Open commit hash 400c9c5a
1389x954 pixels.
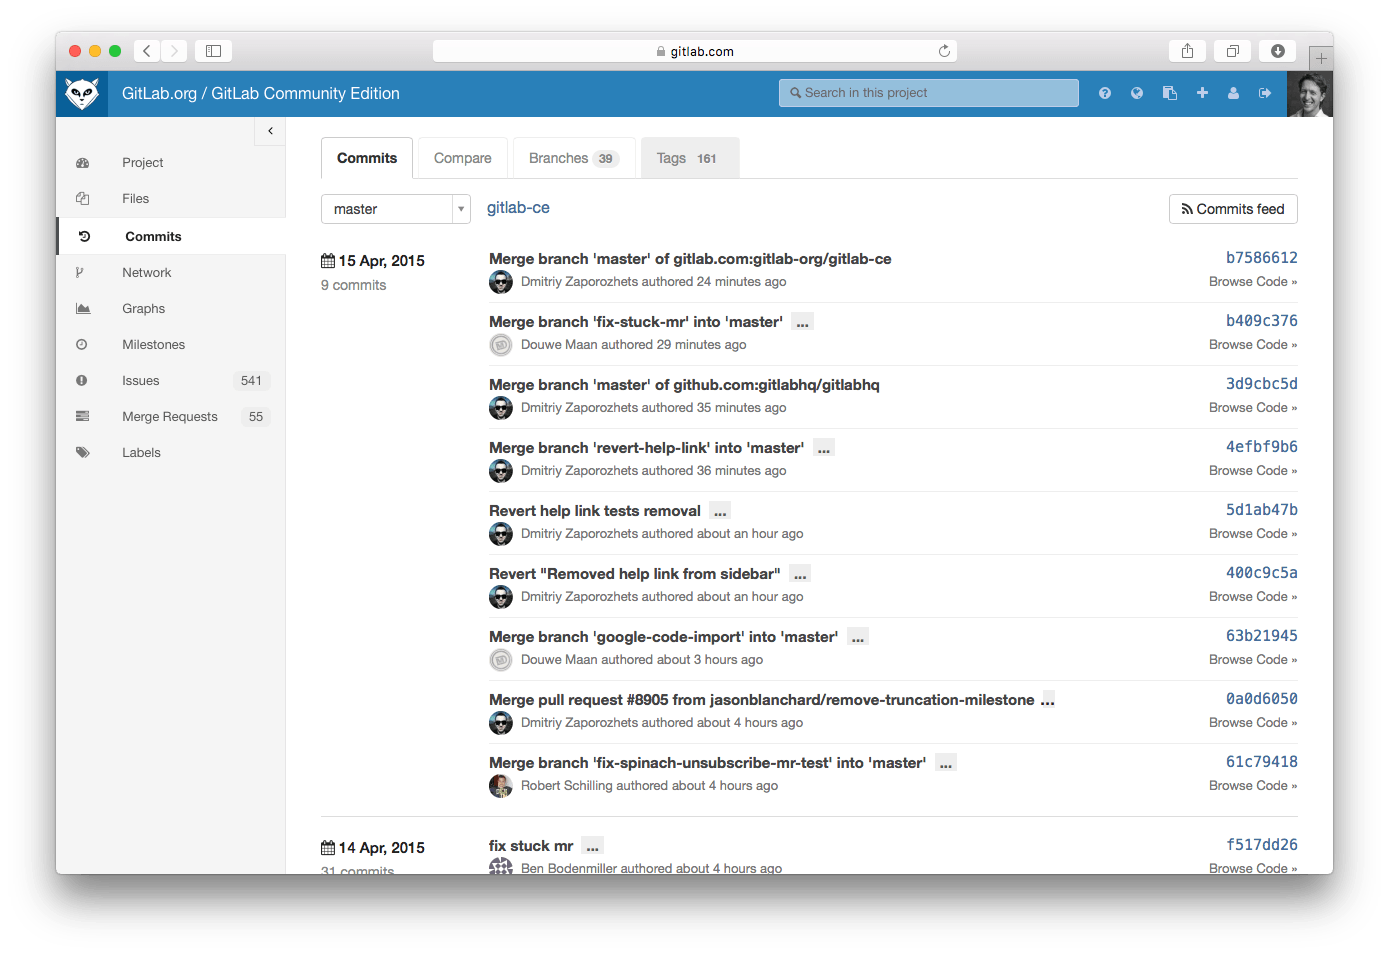click(1262, 573)
